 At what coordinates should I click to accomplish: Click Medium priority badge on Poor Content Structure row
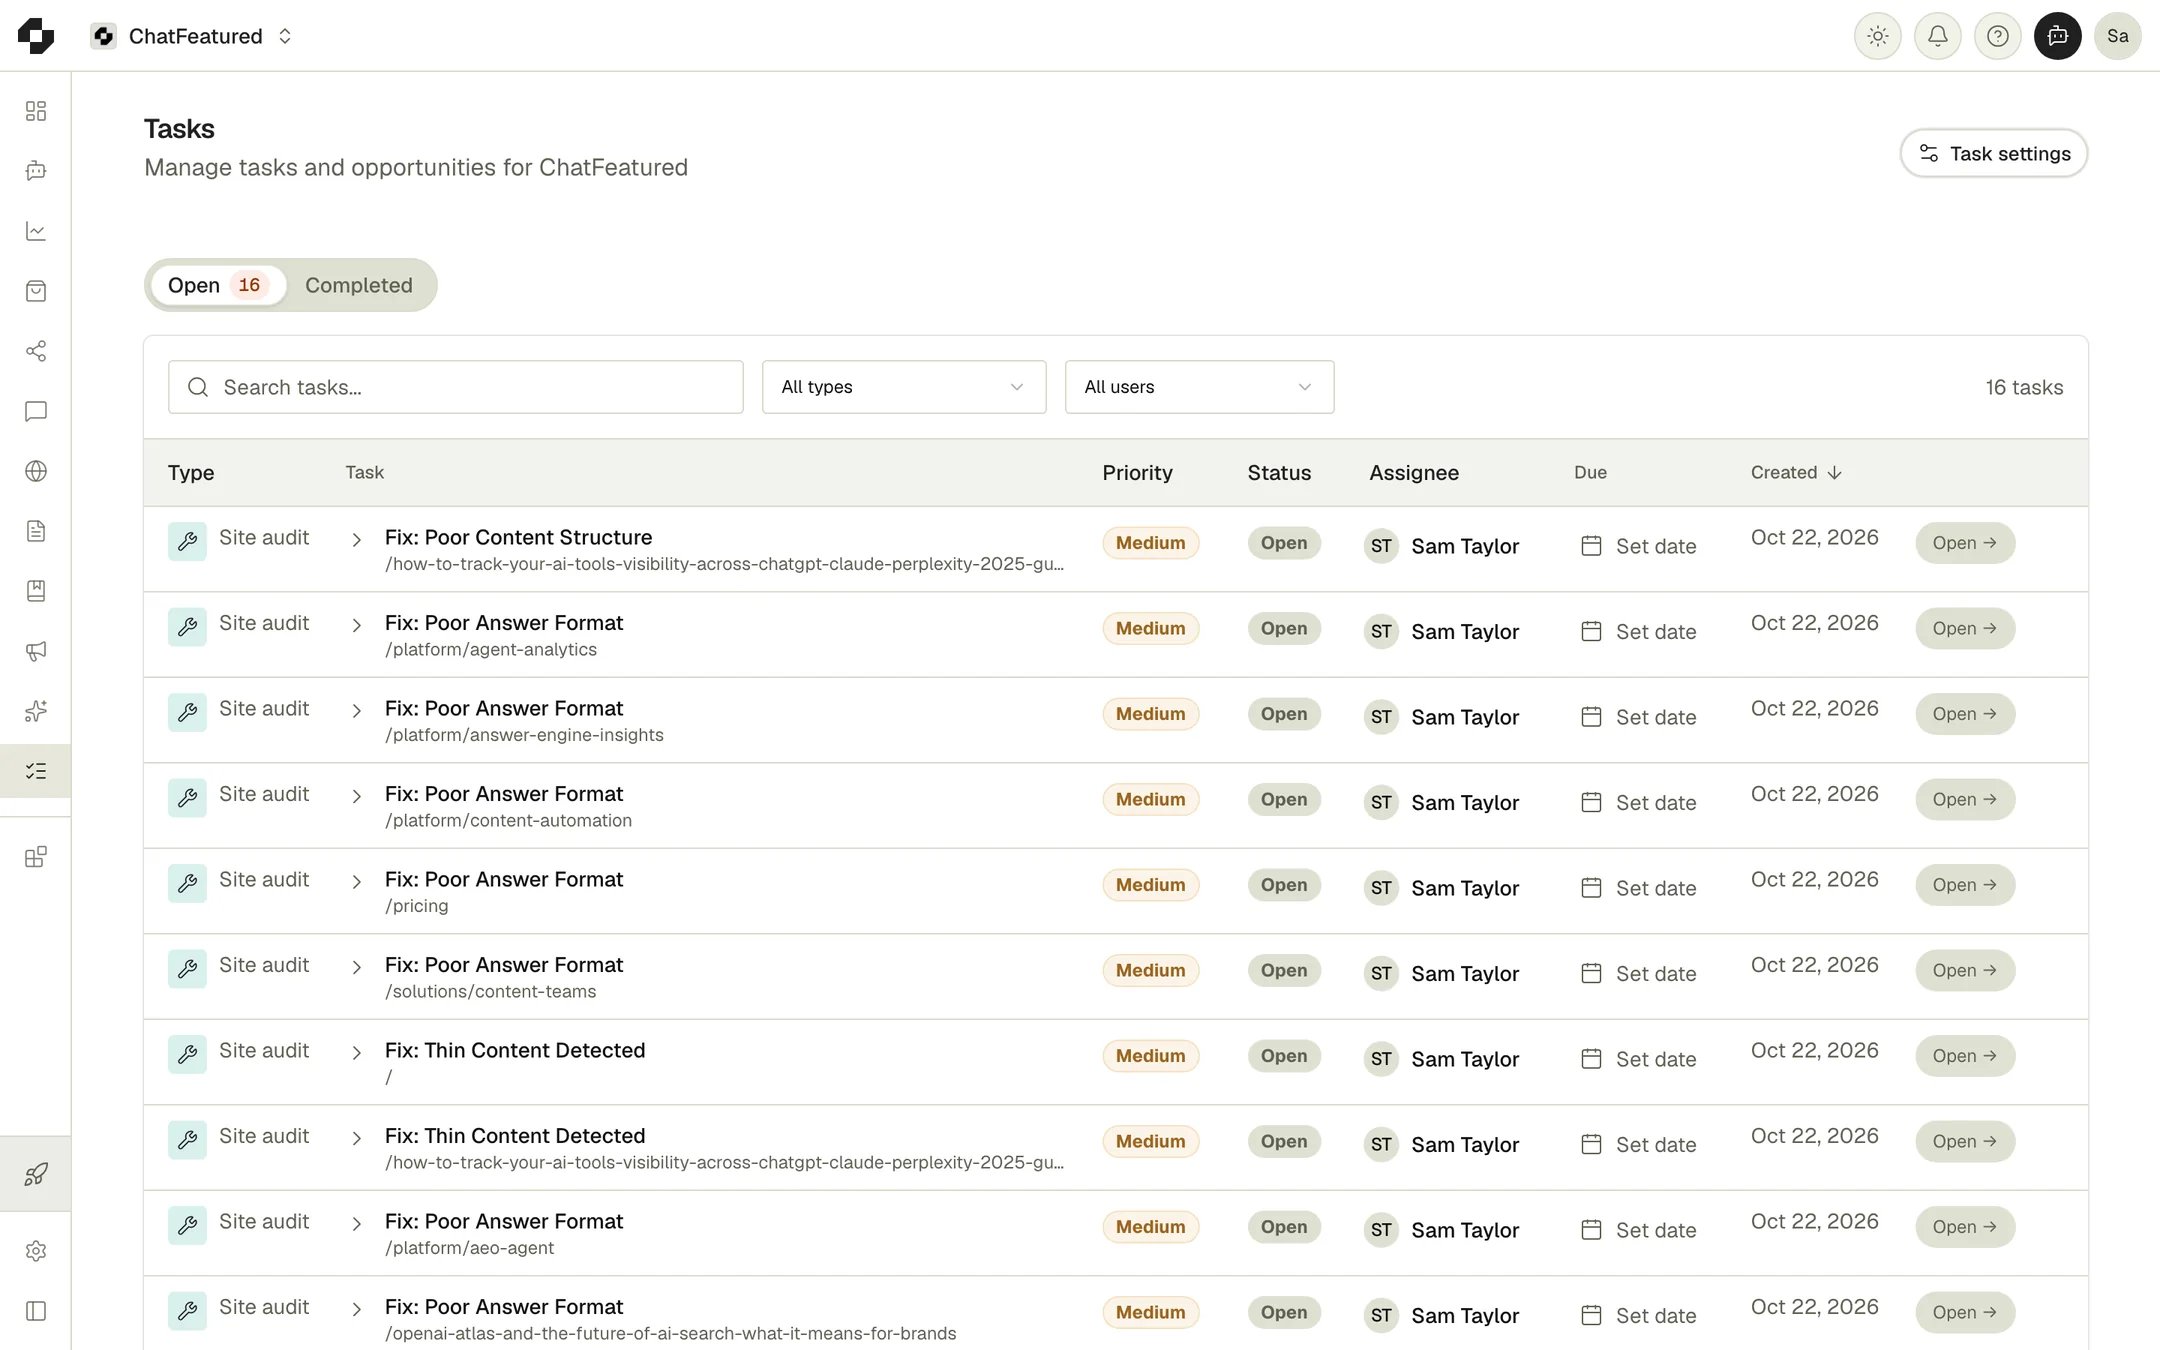[x=1150, y=543]
